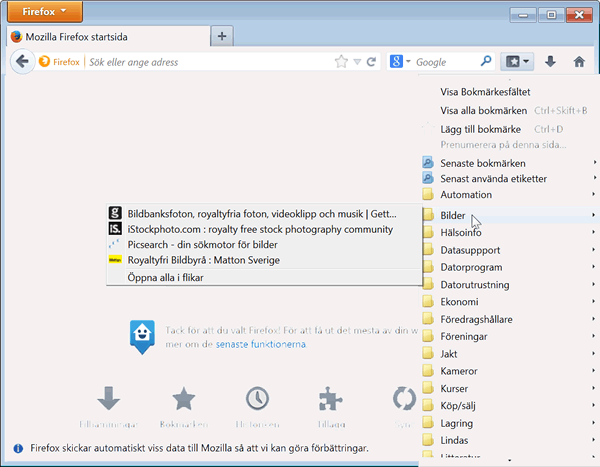Toggle the bookmarks menu toolbar button

(x=517, y=61)
